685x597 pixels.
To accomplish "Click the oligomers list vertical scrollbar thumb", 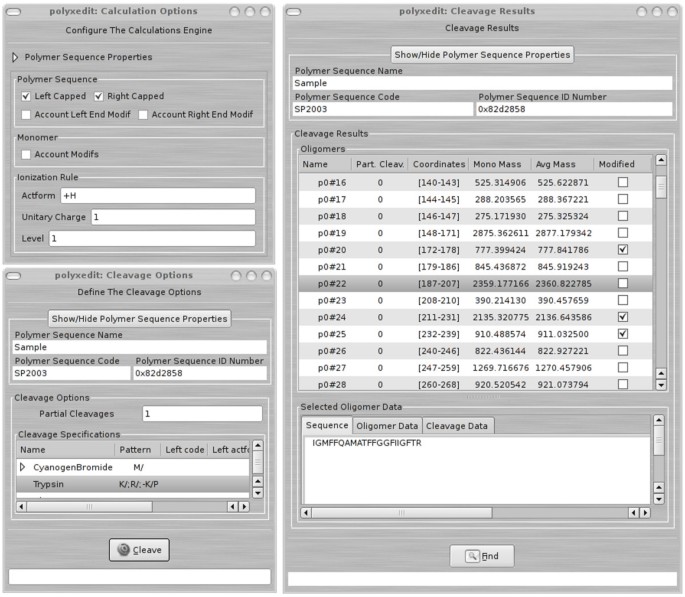I will [x=661, y=188].
